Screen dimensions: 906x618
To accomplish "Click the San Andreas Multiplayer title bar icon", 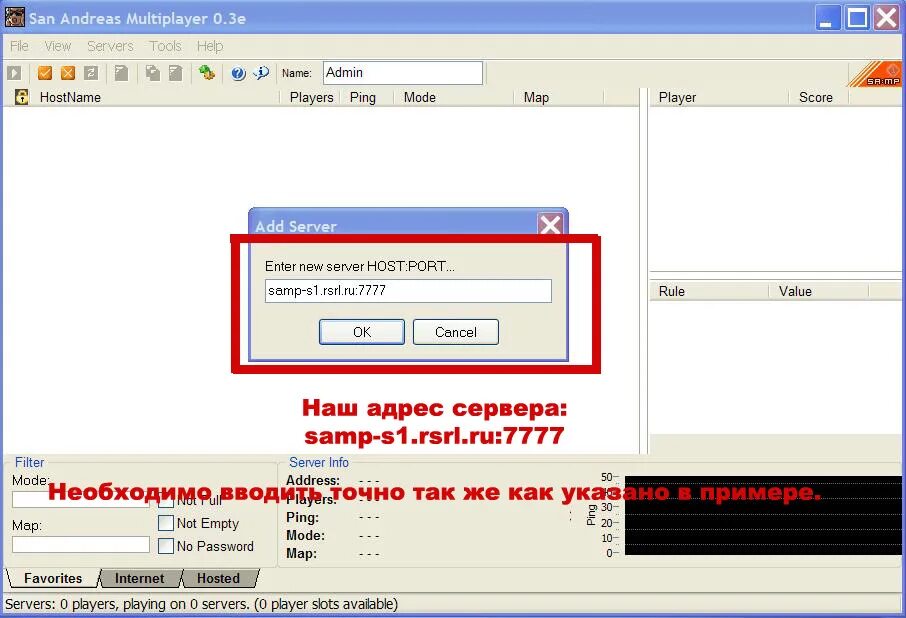I will (15, 17).
